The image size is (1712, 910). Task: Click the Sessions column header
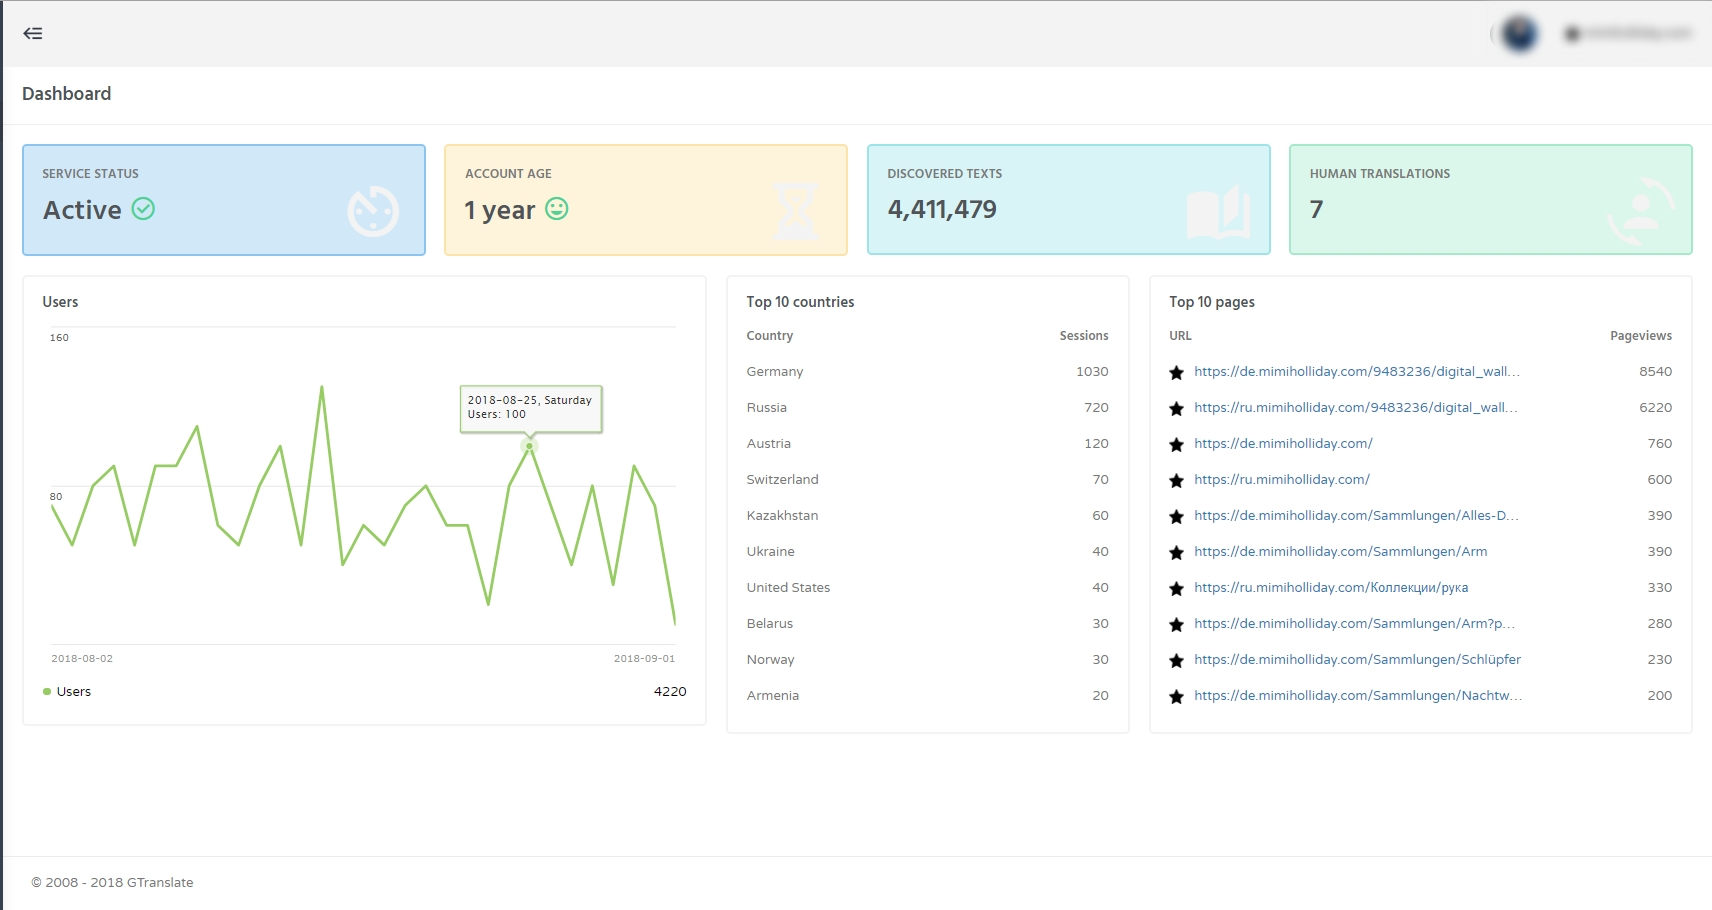1084,335
